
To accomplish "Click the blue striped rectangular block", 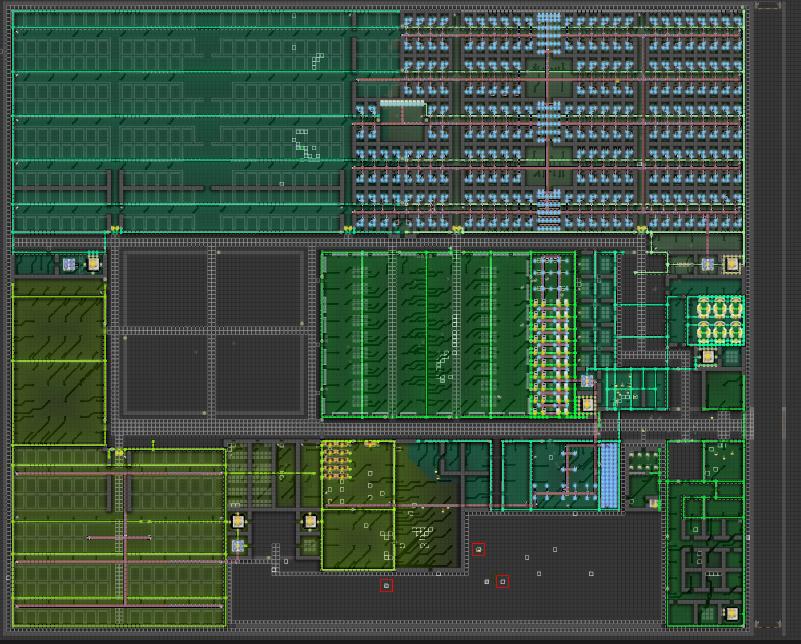I will 608,475.
